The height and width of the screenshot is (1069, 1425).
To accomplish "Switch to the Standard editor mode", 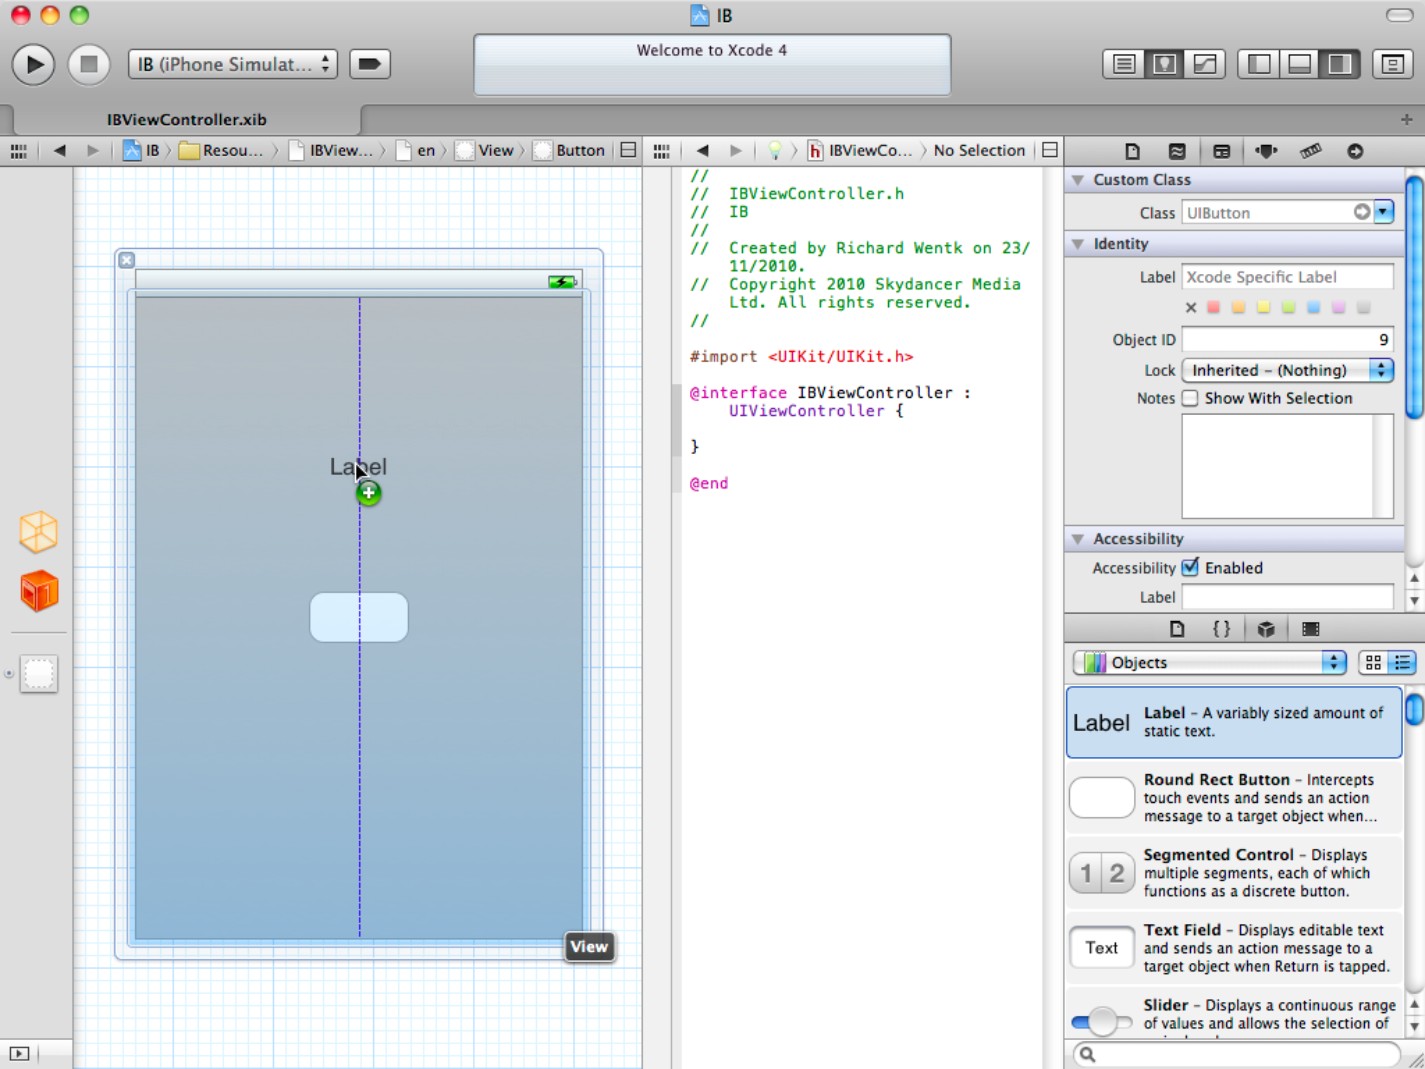I will coord(1124,64).
